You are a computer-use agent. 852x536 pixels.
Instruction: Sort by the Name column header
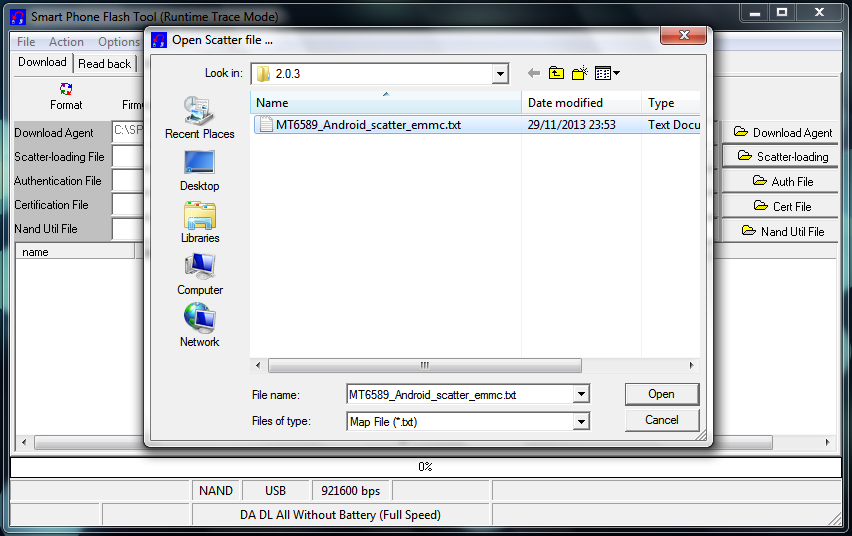[x=385, y=103]
